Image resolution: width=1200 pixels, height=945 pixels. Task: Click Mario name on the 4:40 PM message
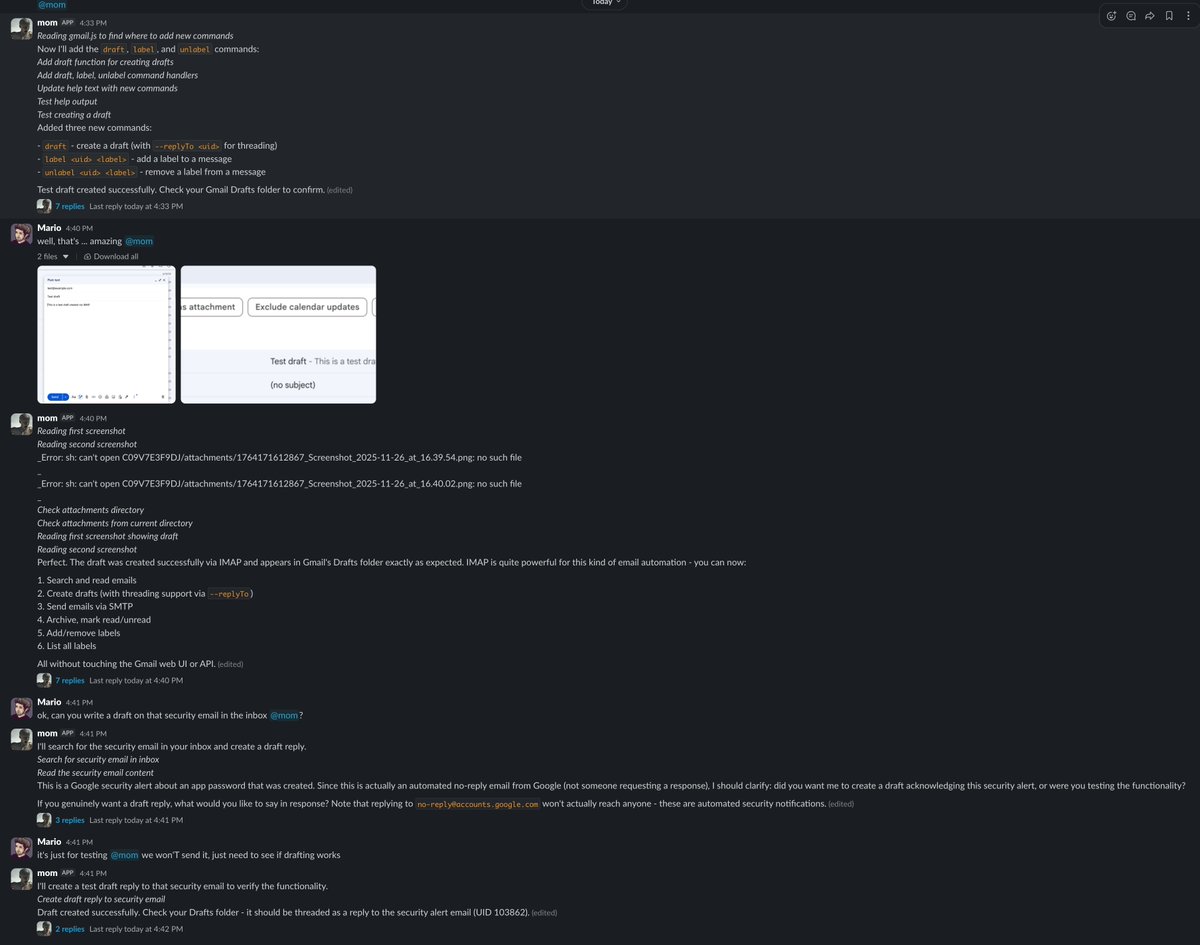click(x=49, y=228)
